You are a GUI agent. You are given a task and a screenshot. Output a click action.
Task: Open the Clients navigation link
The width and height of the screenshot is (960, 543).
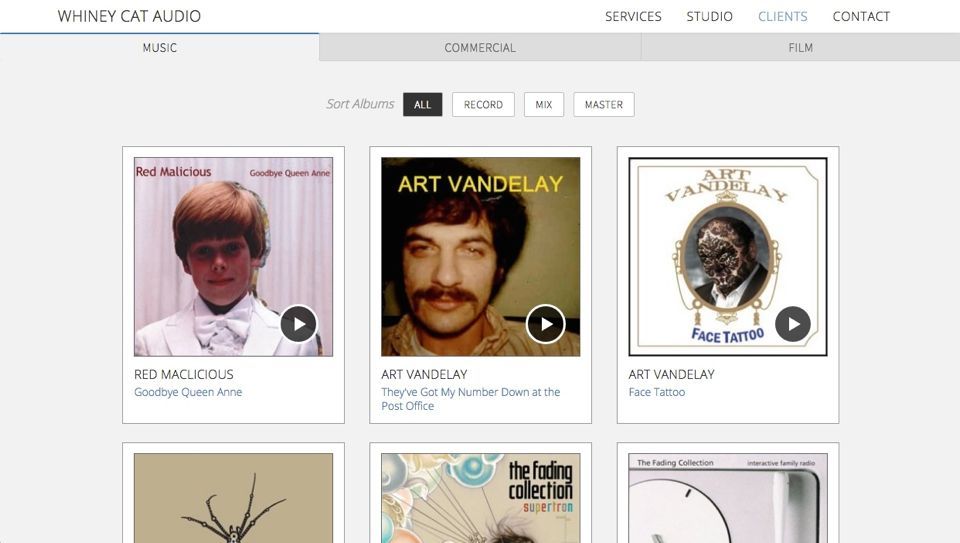point(782,16)
